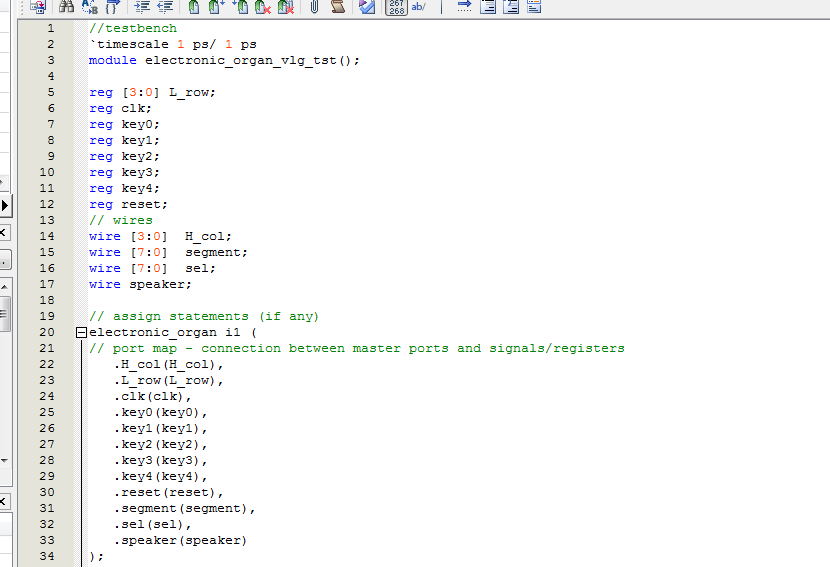
Task: Collapse the electronic_organ i1 code block
Action: (81, 332)
